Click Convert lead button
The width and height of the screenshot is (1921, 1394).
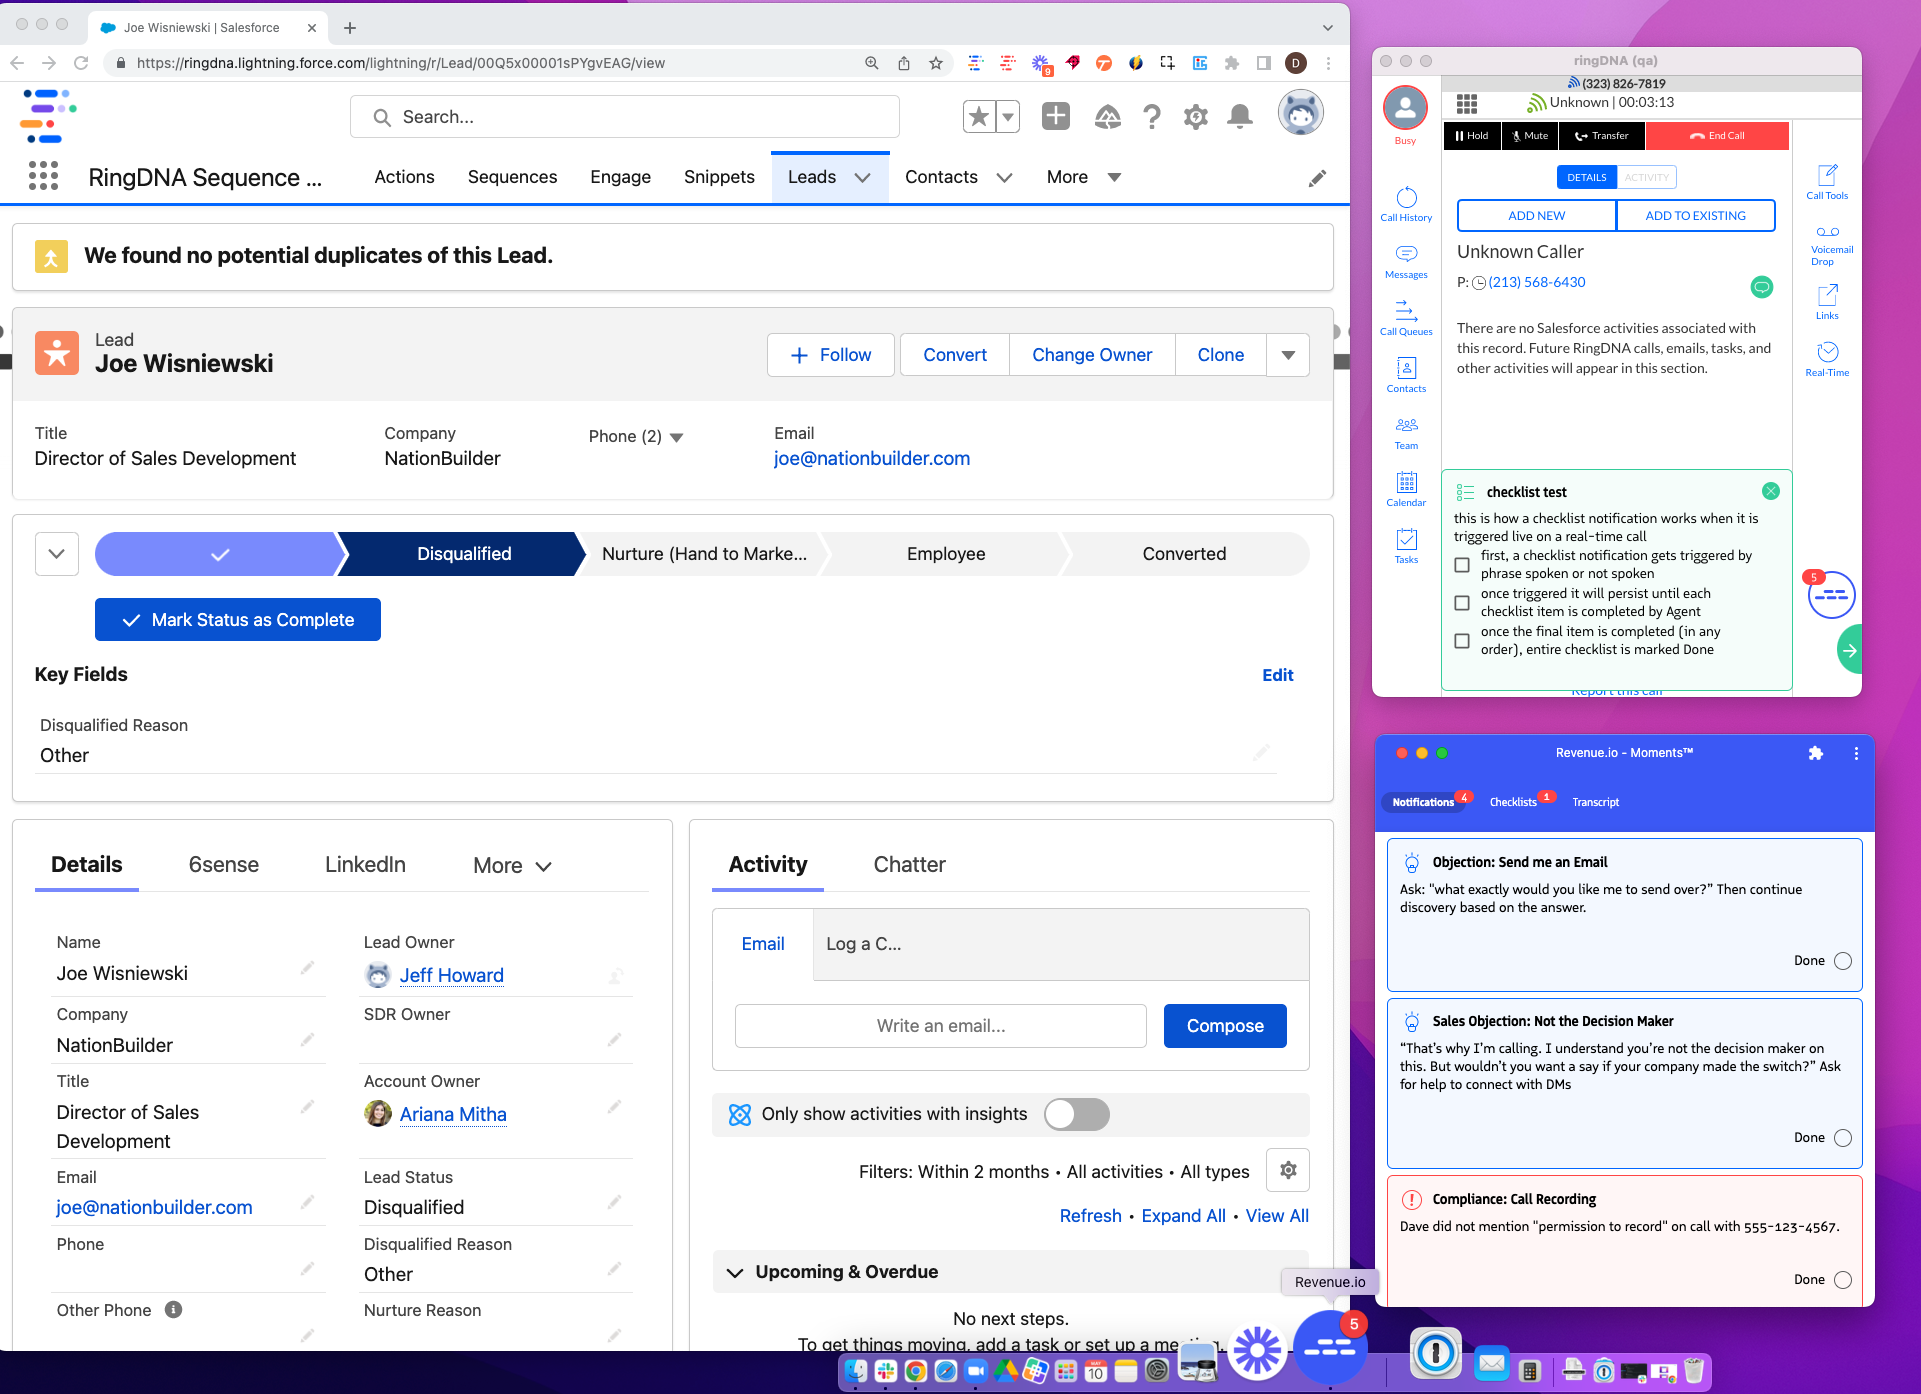point(955,355)
